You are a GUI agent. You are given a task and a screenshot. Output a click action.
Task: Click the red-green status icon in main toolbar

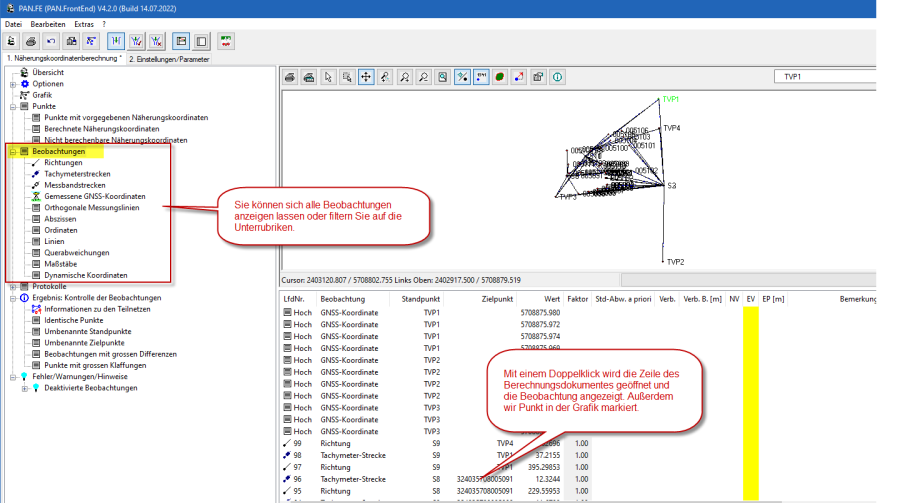point(227,41)
